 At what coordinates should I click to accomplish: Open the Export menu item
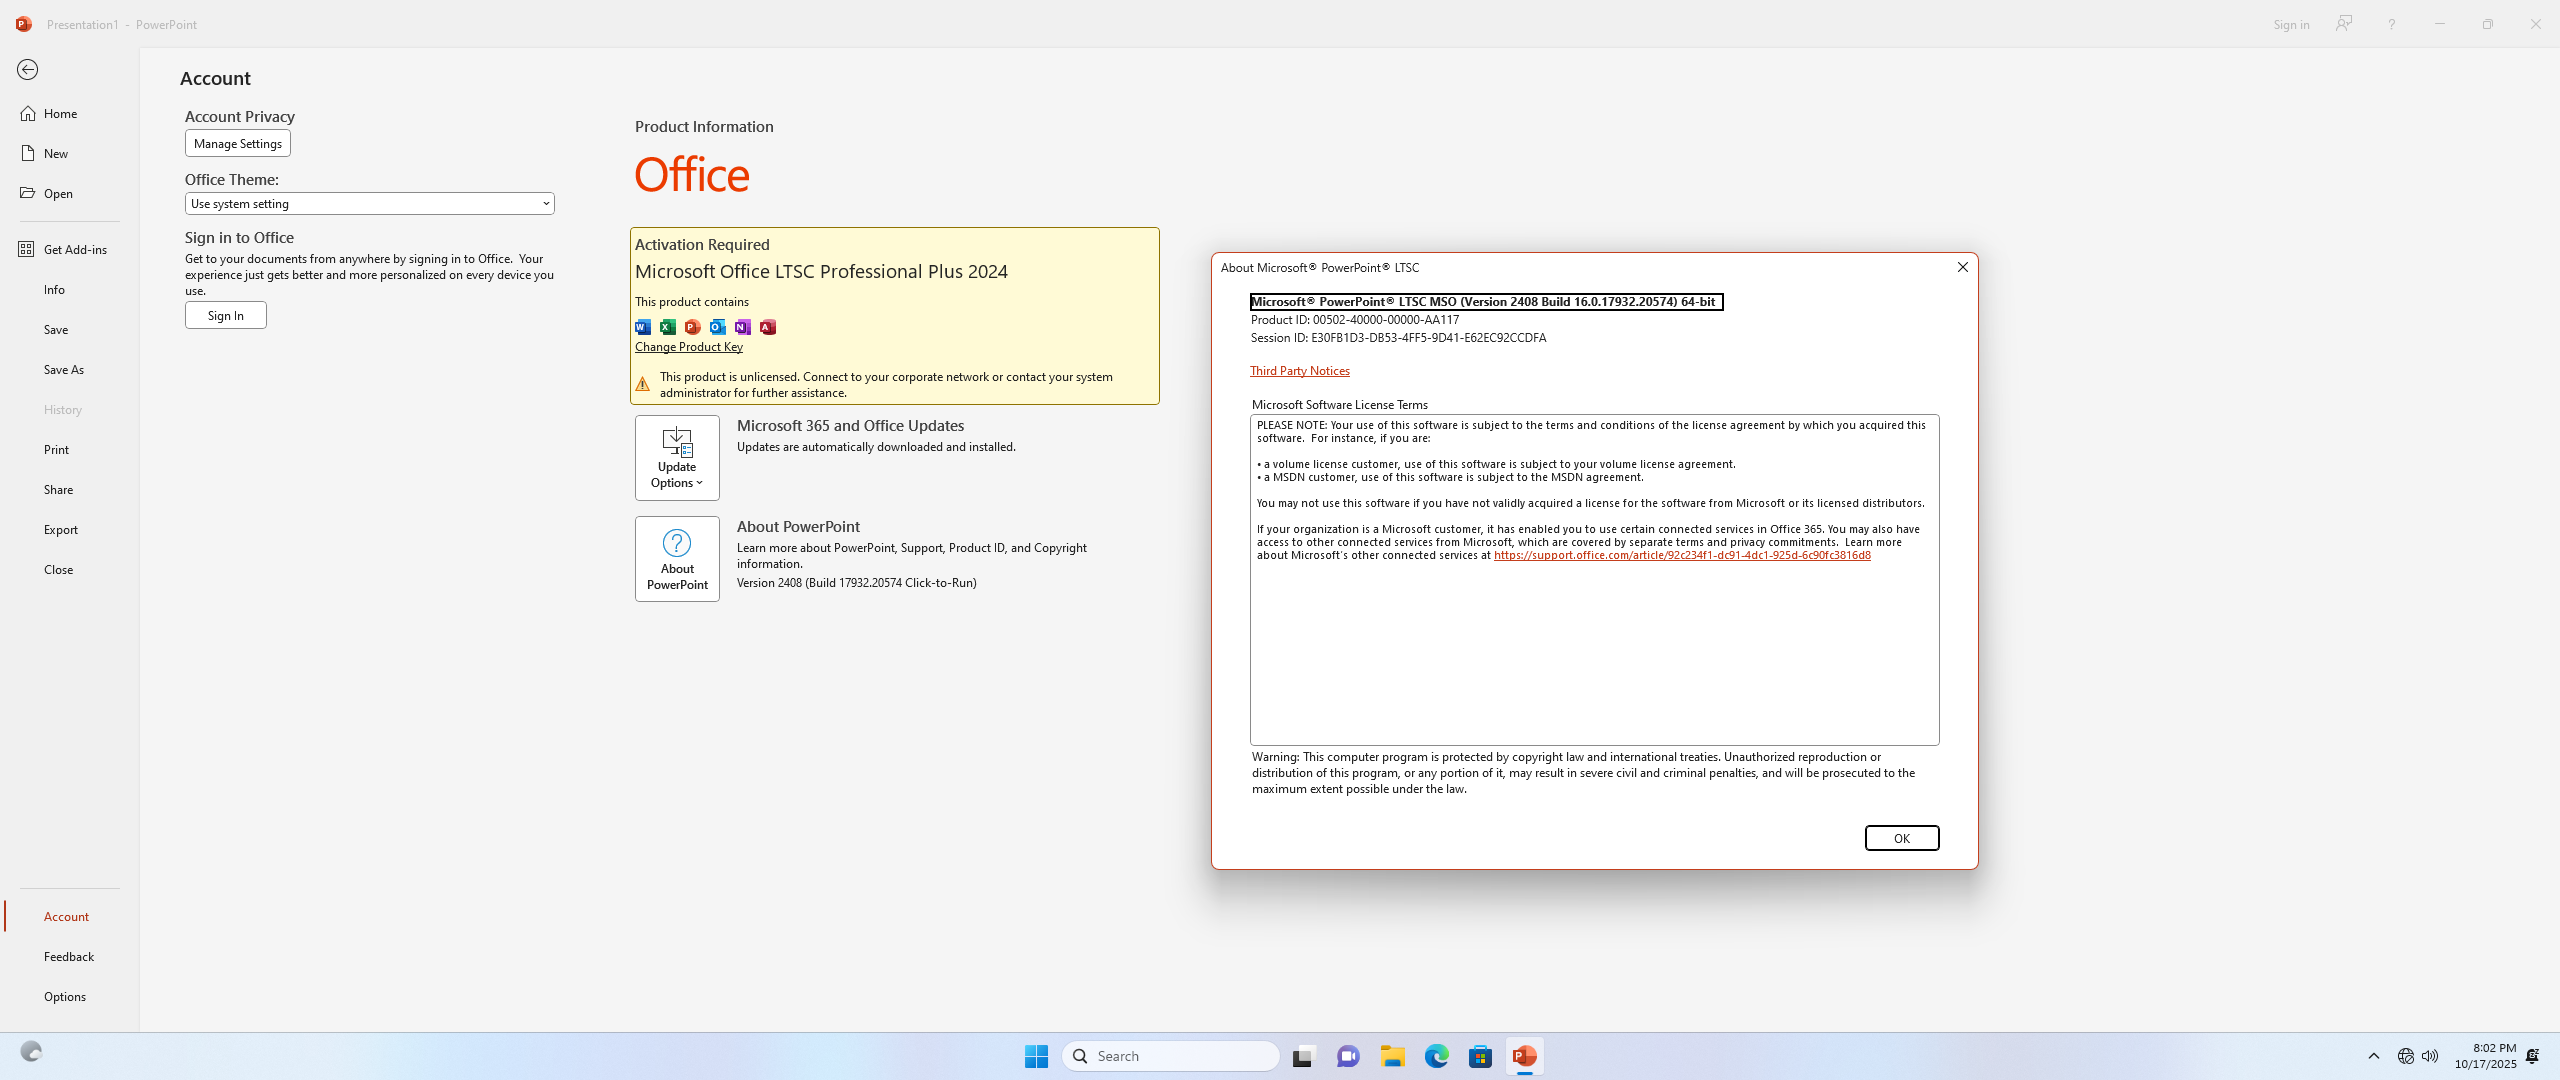tap(61, 530)
